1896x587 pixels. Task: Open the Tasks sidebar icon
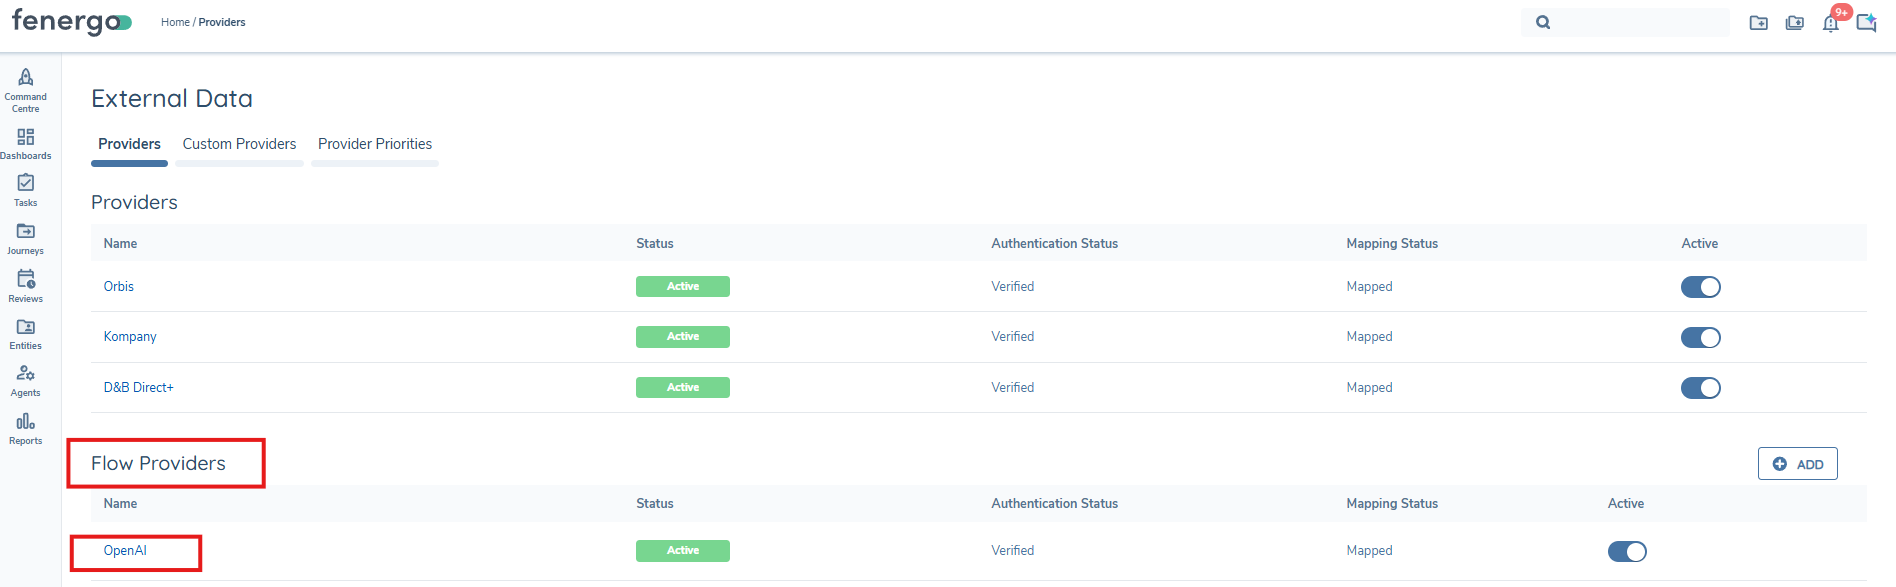point(25,190)
